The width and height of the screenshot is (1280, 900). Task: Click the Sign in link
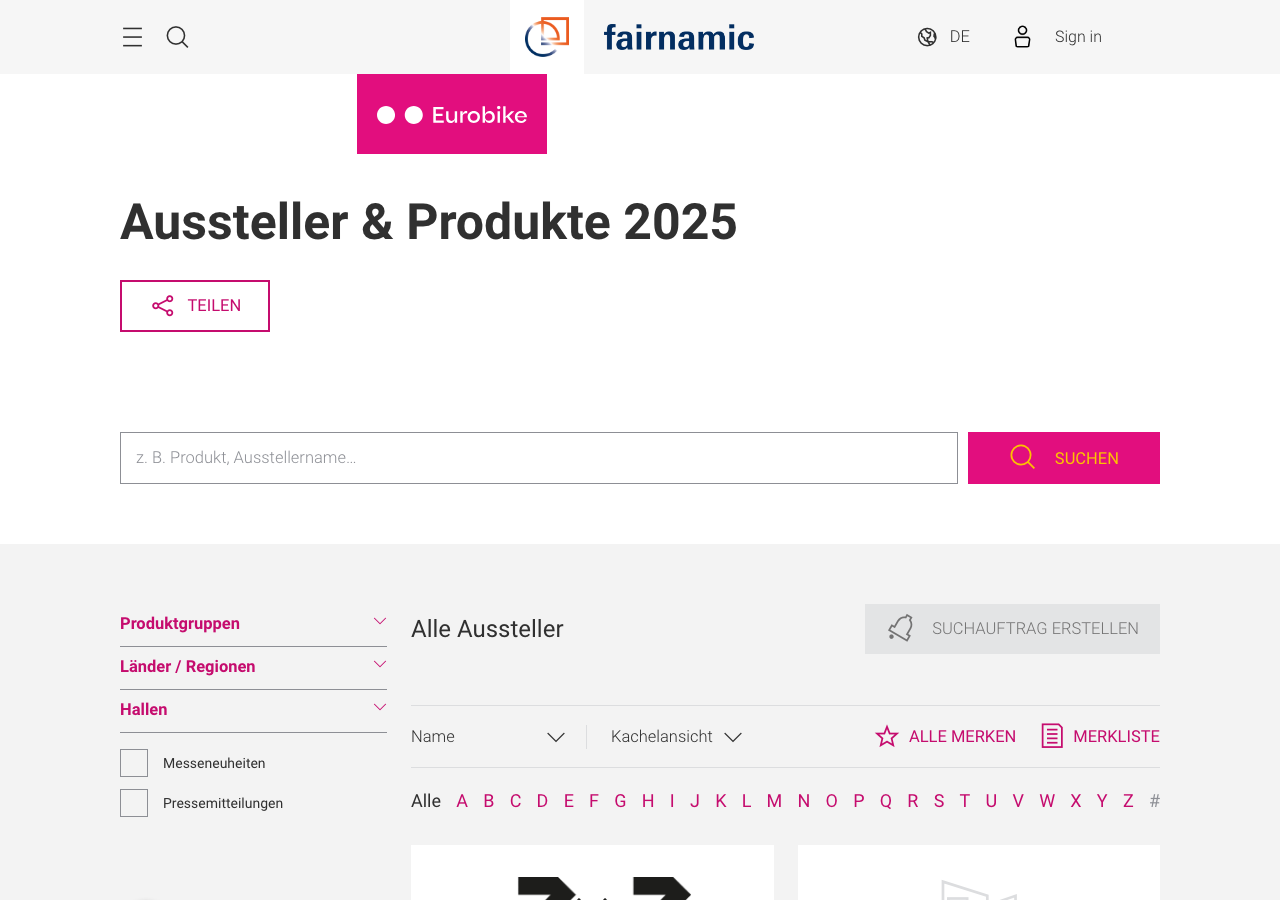coord(1077,34)
